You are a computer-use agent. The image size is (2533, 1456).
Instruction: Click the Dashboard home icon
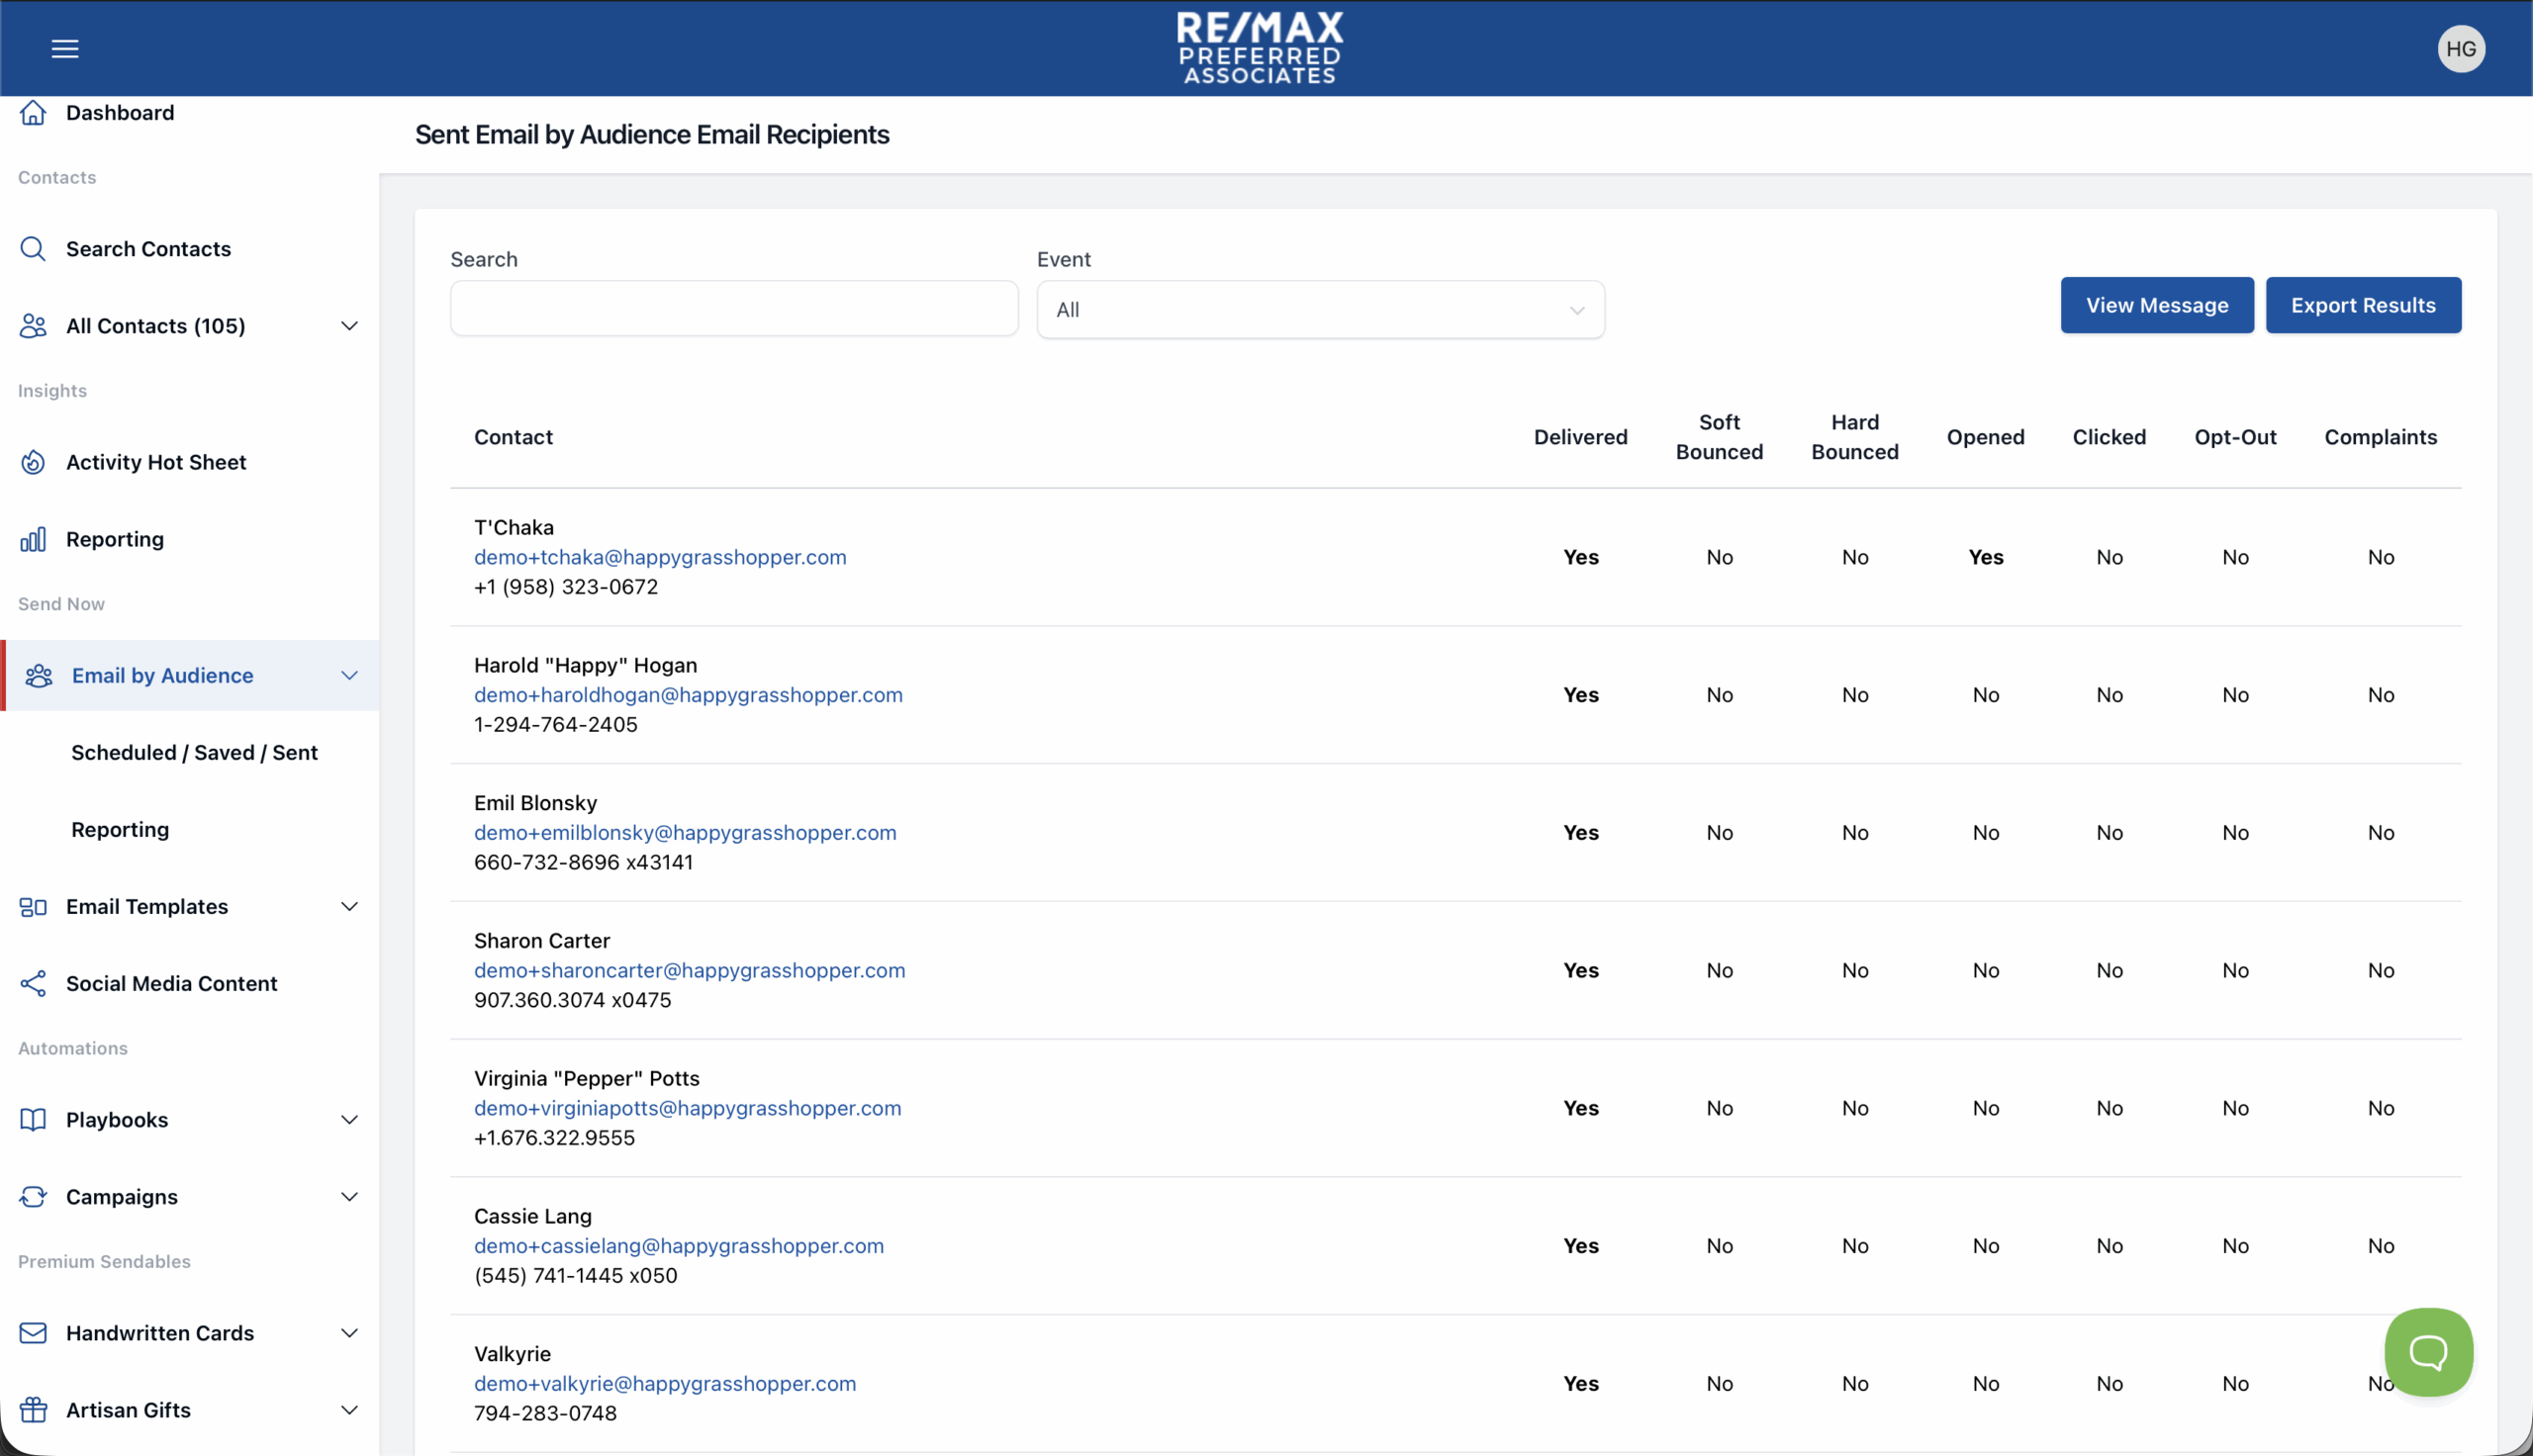tap(33, 113)
